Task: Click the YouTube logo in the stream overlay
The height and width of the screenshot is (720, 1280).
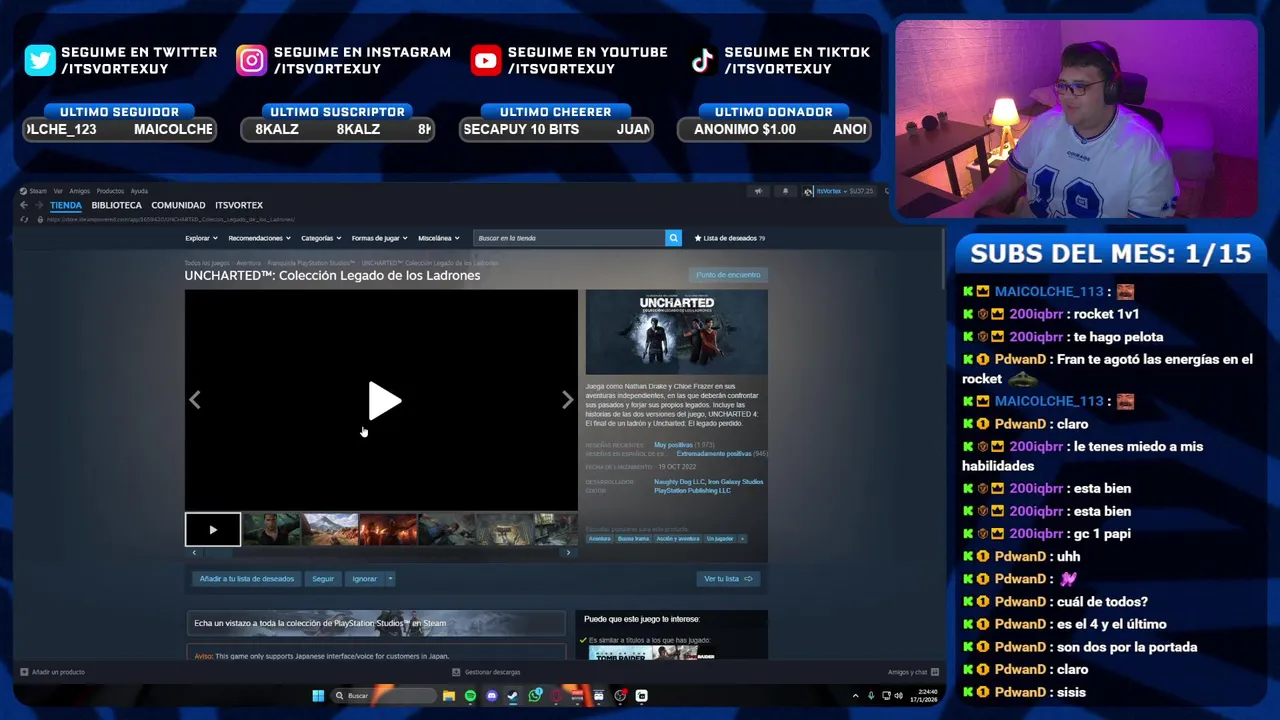Action: [486, 61]
